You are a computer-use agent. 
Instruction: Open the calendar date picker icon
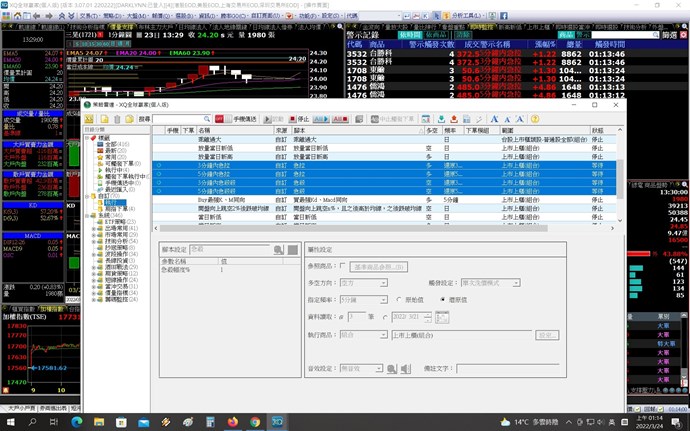point(443,317)
